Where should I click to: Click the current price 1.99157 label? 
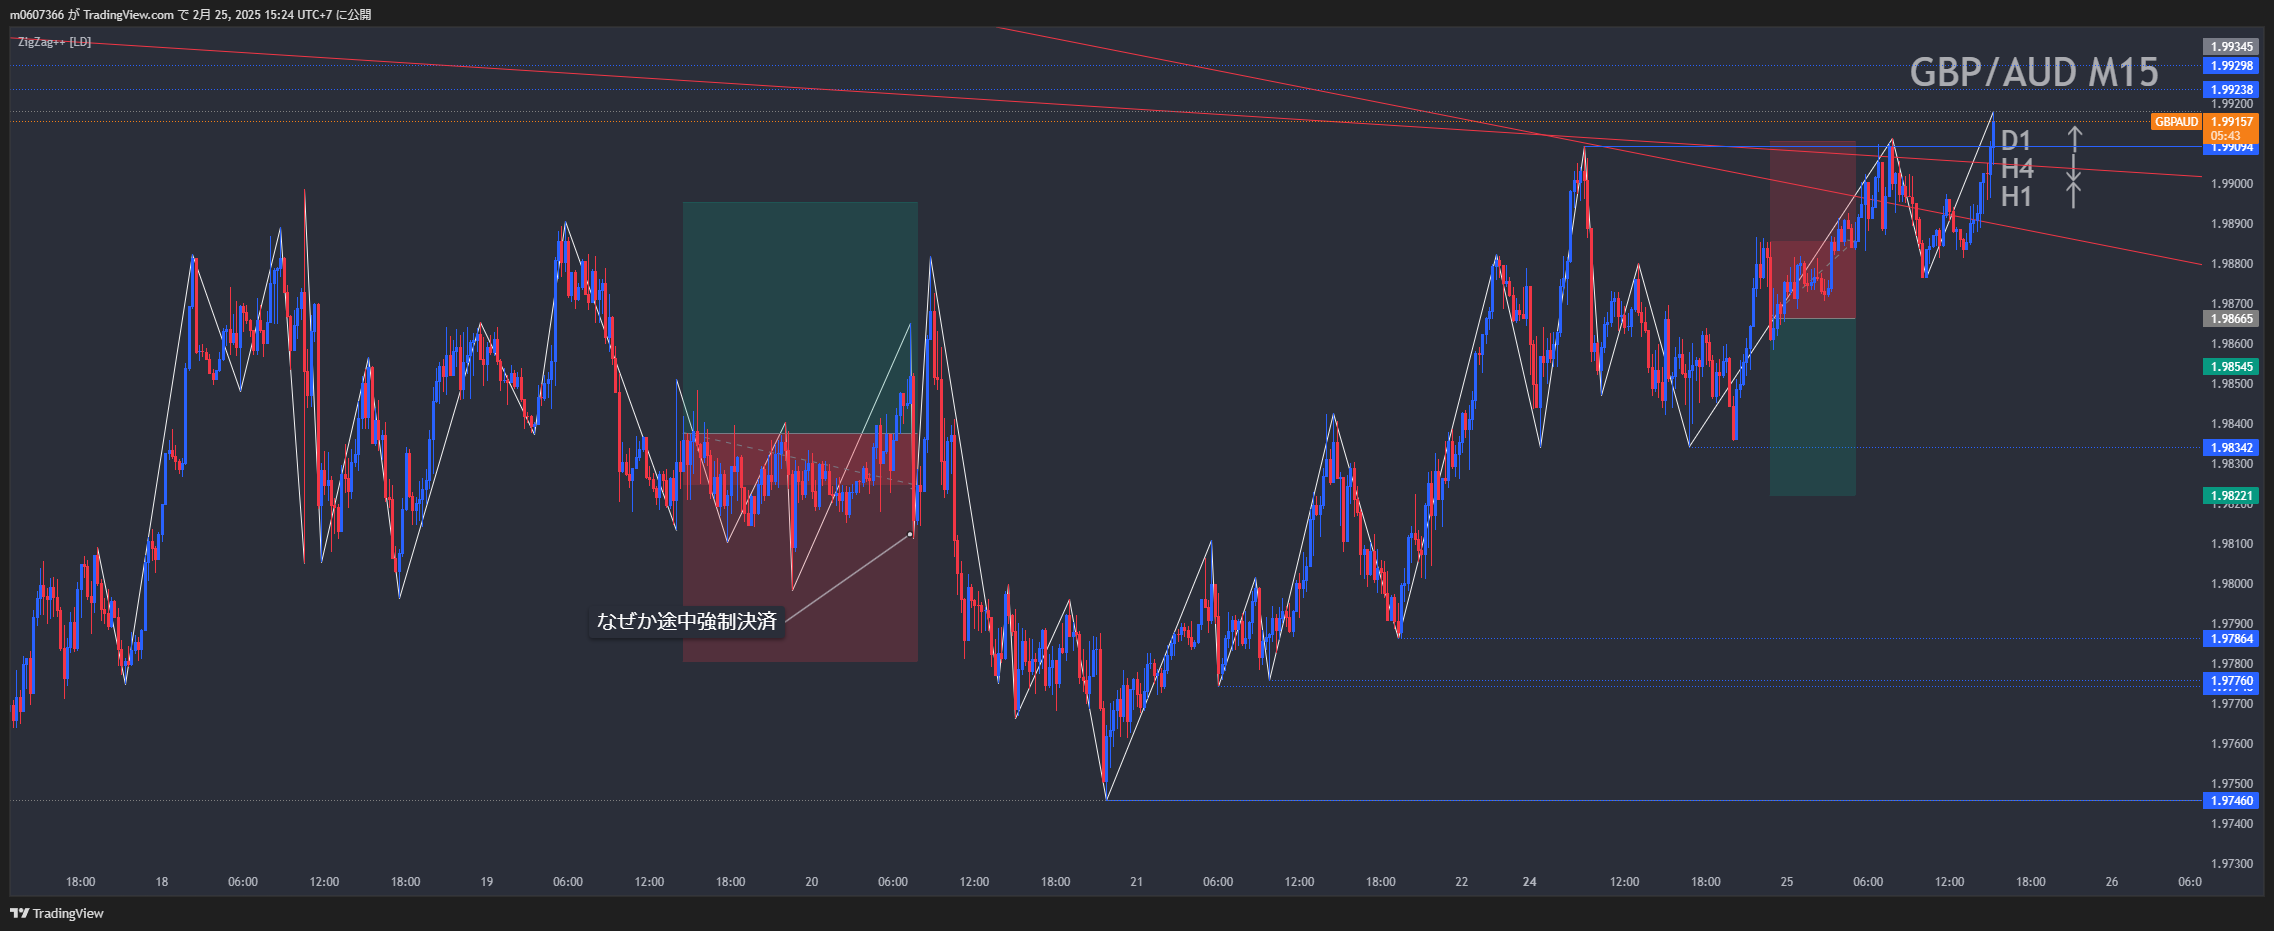click(2231, 122)
